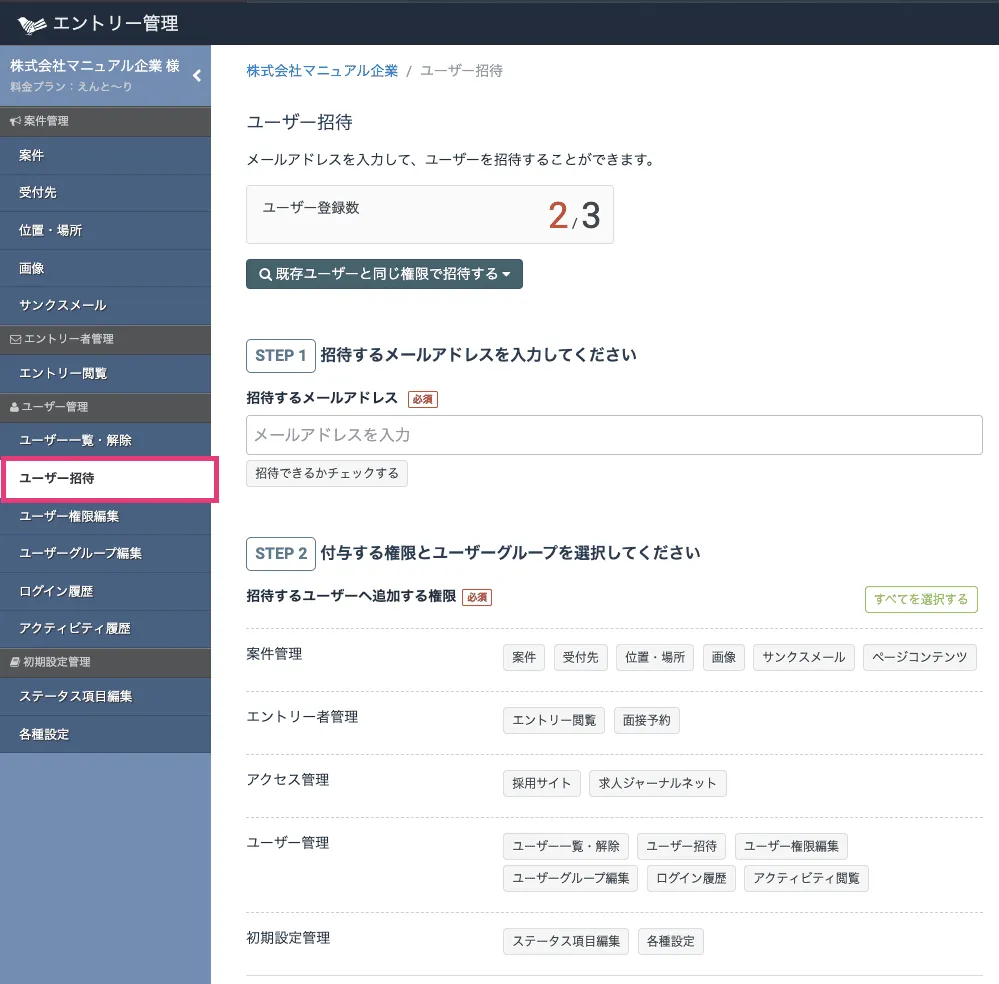
Task: Open the 既存ユーザーと同じ権限で招待する dropdown
Action: click(383, 273)
